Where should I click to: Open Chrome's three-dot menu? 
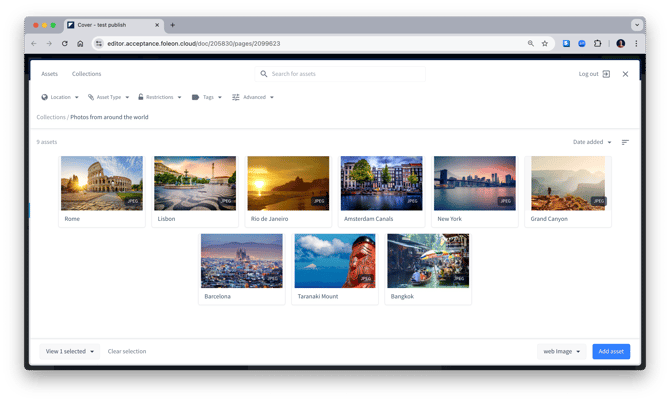tap(636, 44)
